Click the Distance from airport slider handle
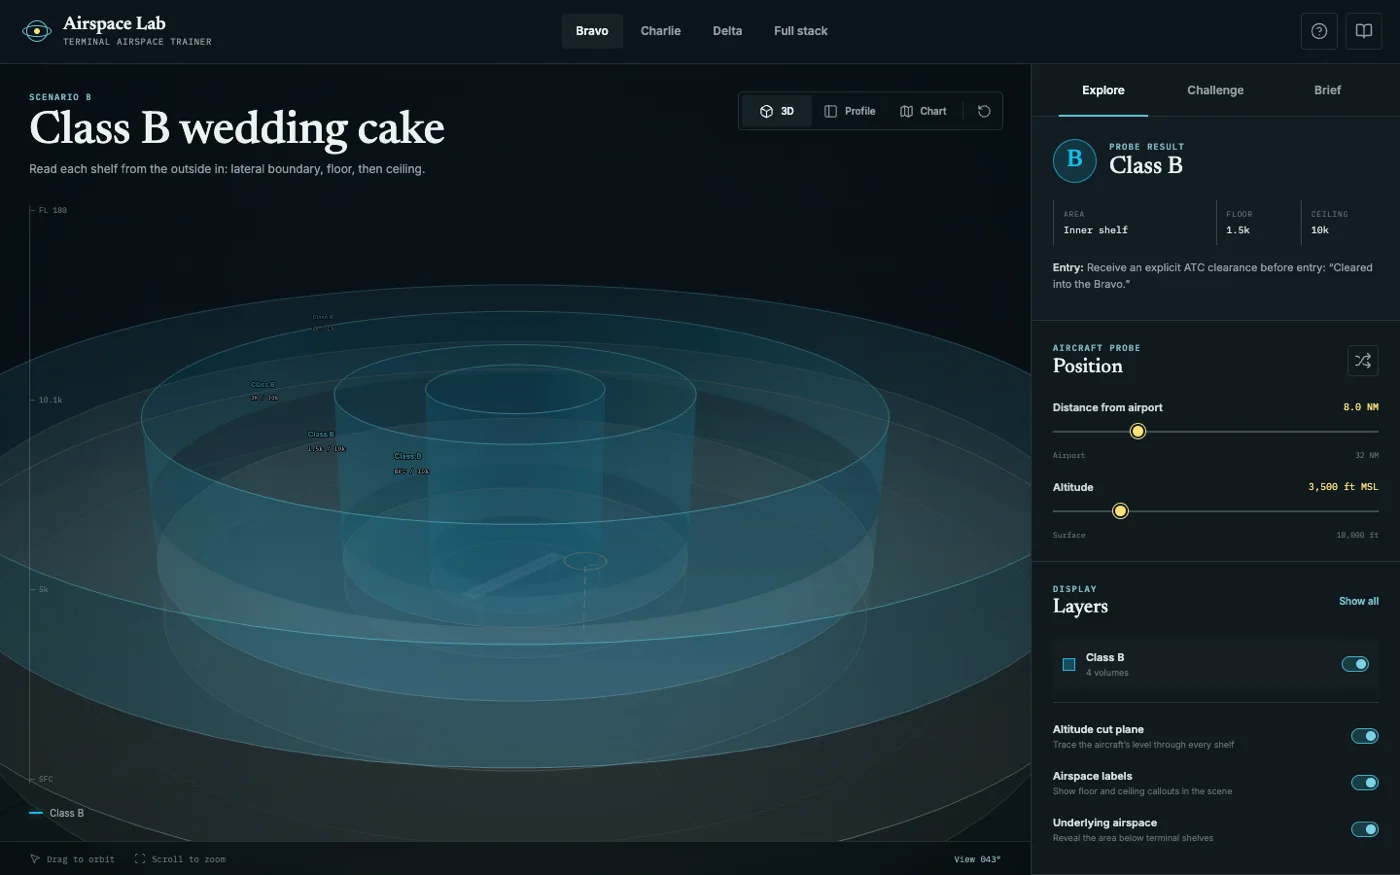 click(x=1137, y=431)
